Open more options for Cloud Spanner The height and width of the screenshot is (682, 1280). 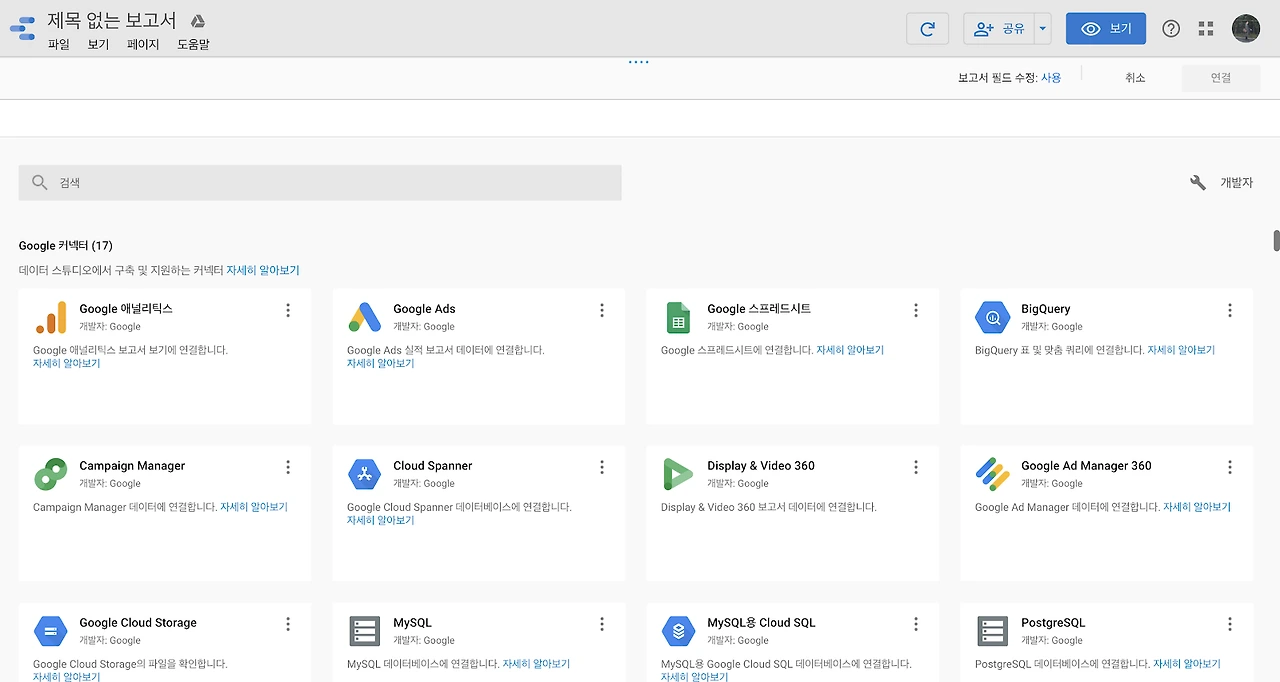(602, 467)
